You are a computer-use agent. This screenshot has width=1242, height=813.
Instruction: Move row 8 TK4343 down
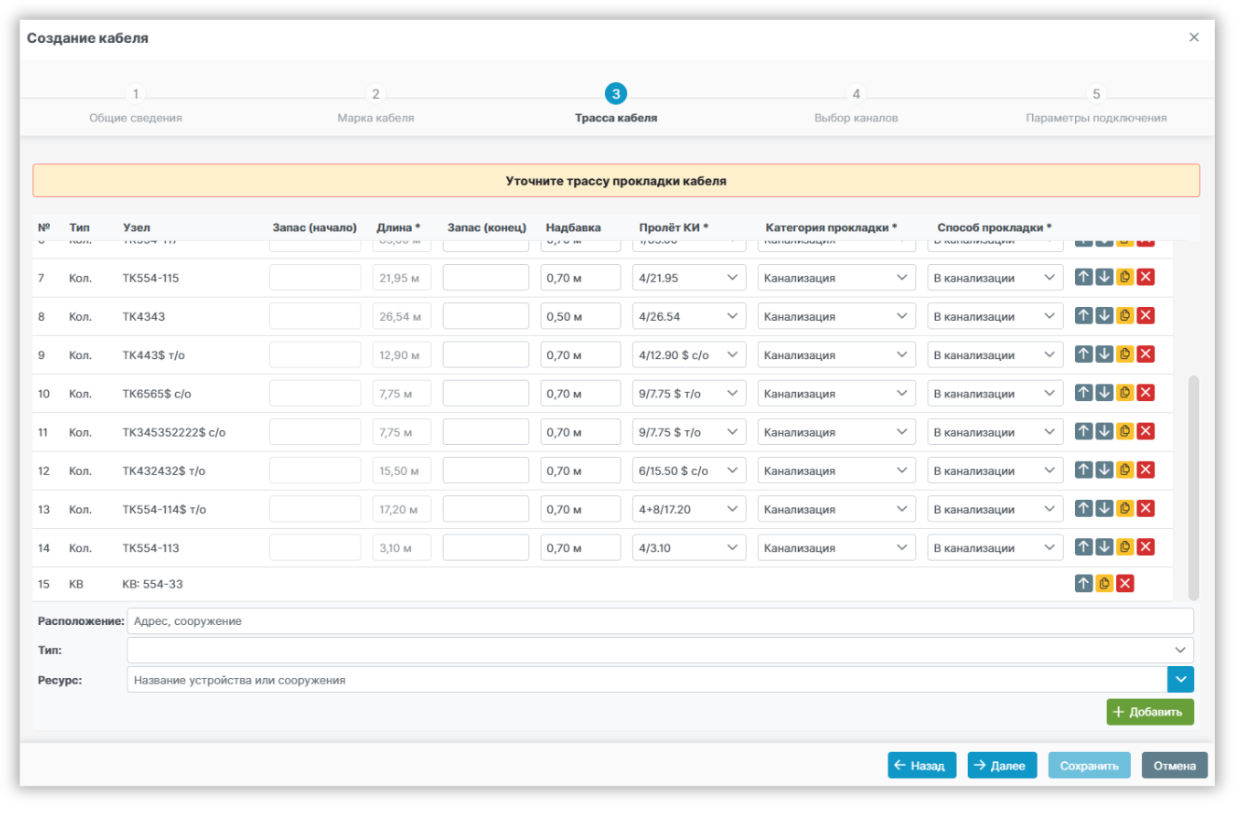pos(1104,316)
